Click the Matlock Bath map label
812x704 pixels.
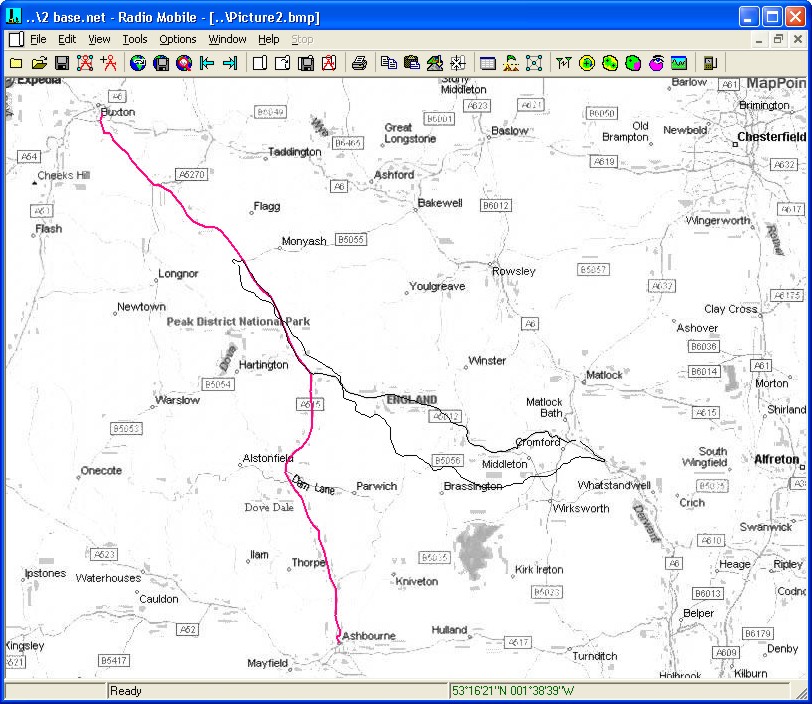pyautogui.click(x=544, y=407)
